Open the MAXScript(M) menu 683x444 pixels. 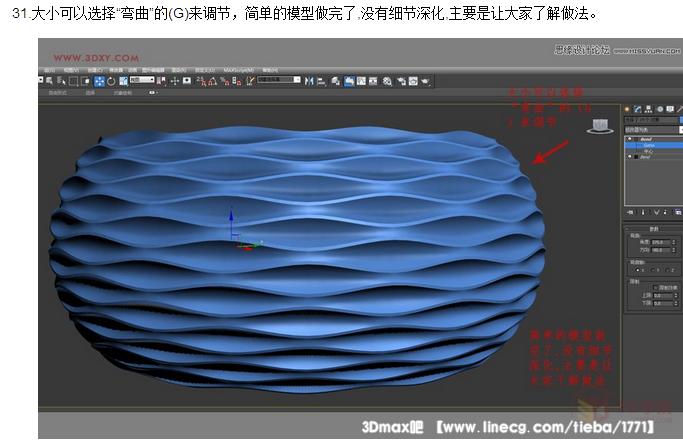[x=238, y=70]
